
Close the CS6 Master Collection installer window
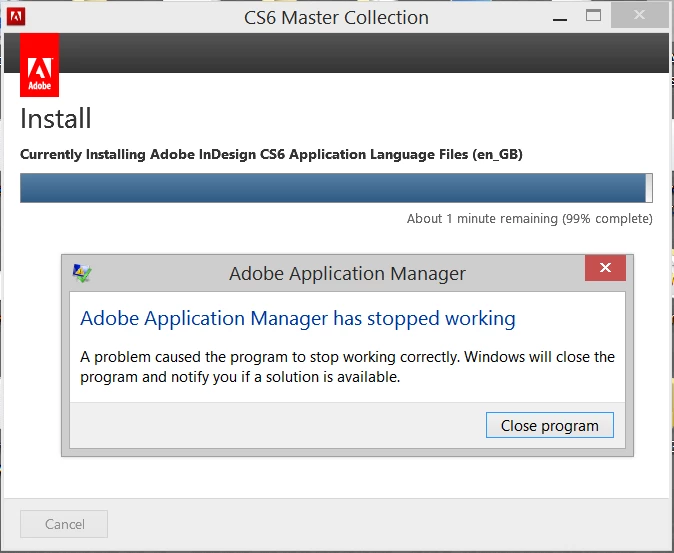point(639,15)
